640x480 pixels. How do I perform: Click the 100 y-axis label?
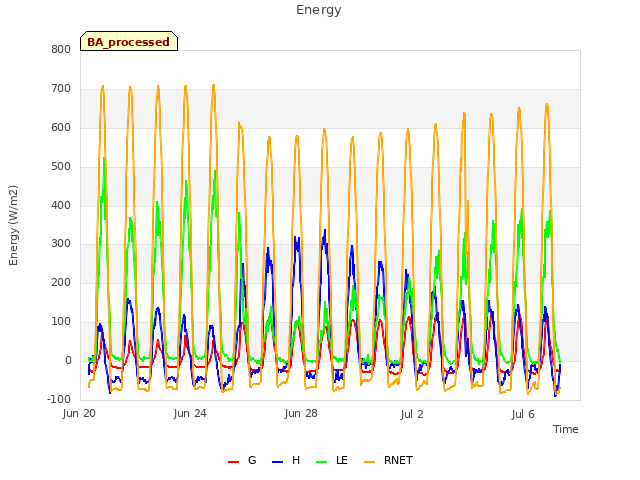point(61,322)
